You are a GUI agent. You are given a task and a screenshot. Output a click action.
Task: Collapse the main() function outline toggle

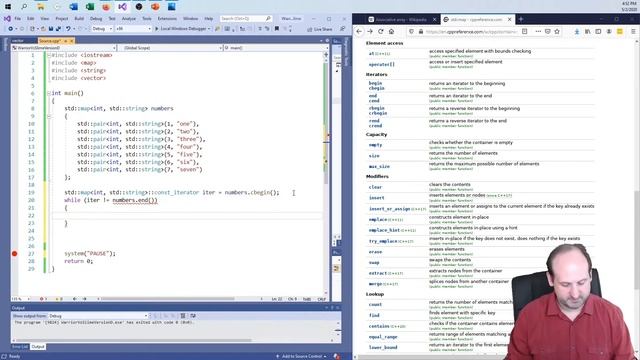pos(49,93)
